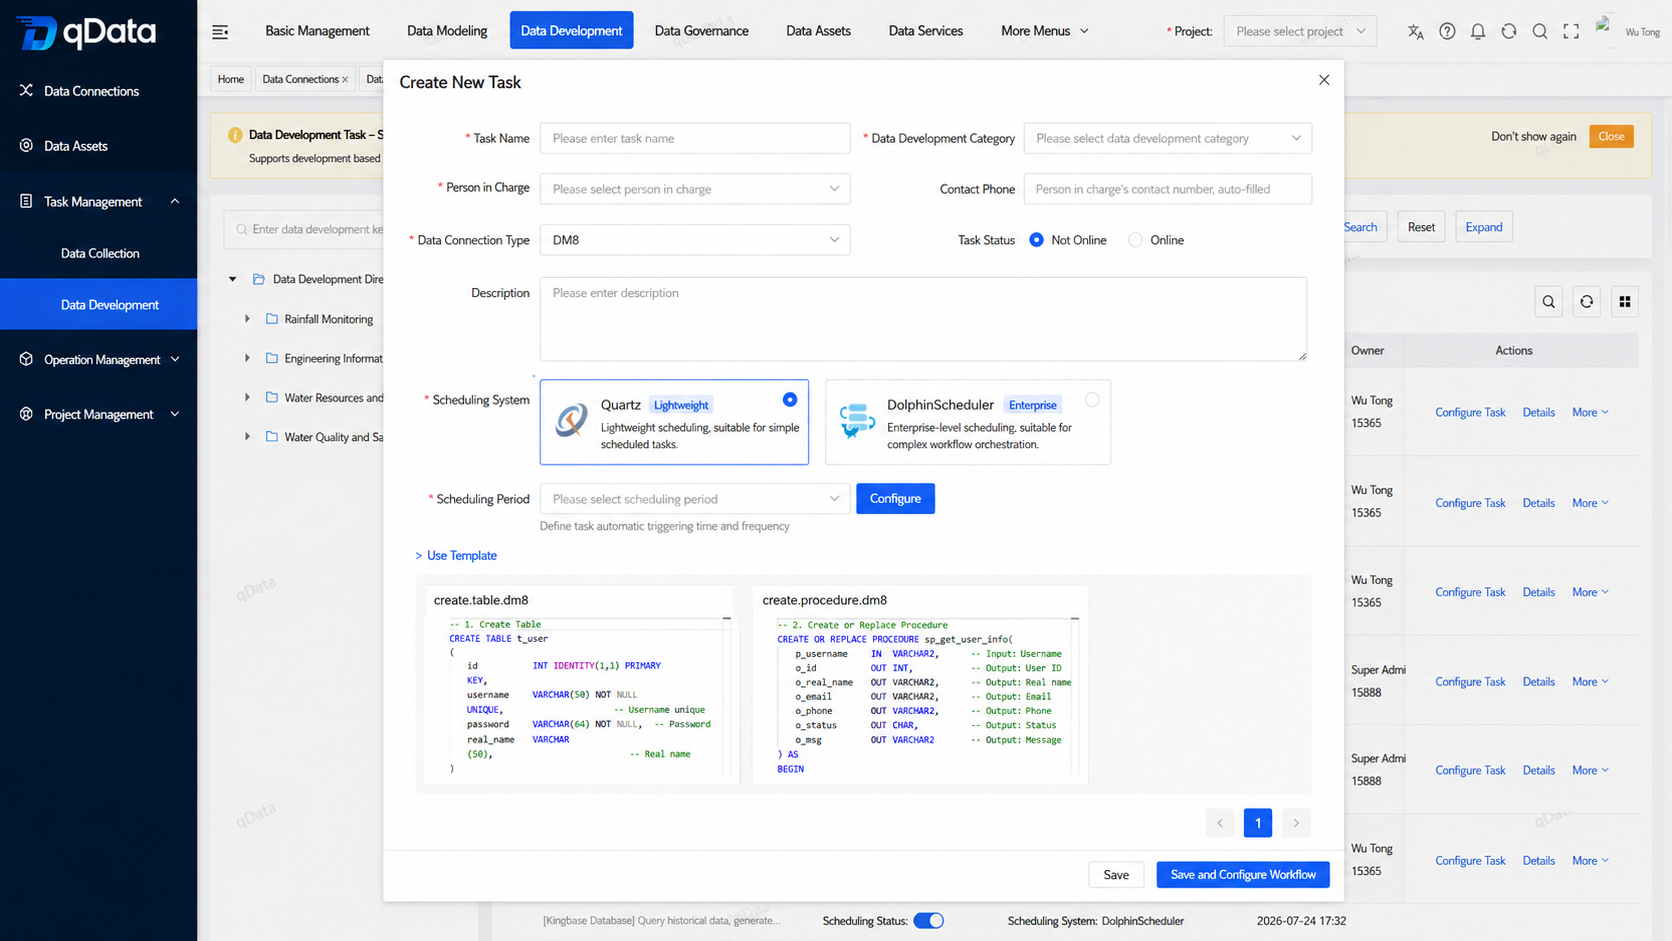Click the table search icon button

click(x=1548, y=302)
